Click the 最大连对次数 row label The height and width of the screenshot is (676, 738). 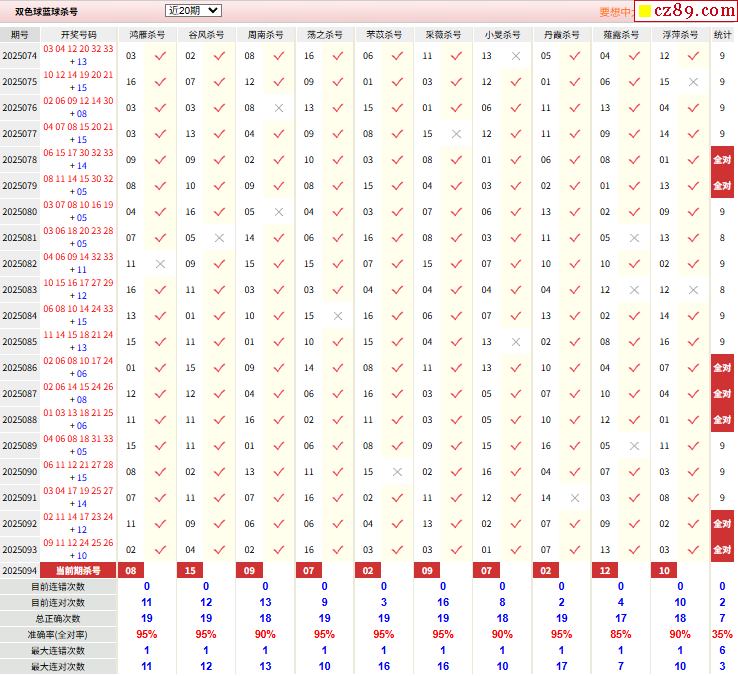(x=58, y=667)
